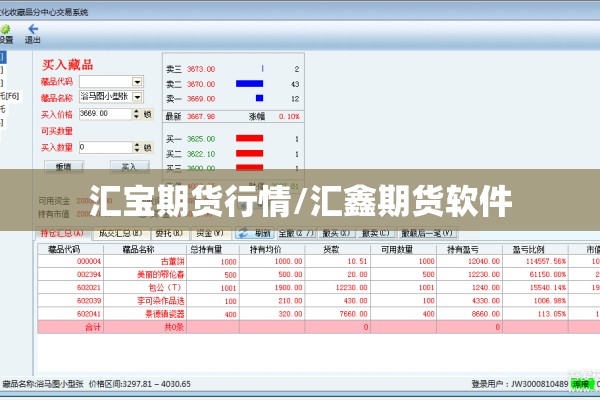This screenshot has width=600, height=400.
Task: Toggle the 锁 lock beside 买入数量
Action: coord(148,147)
